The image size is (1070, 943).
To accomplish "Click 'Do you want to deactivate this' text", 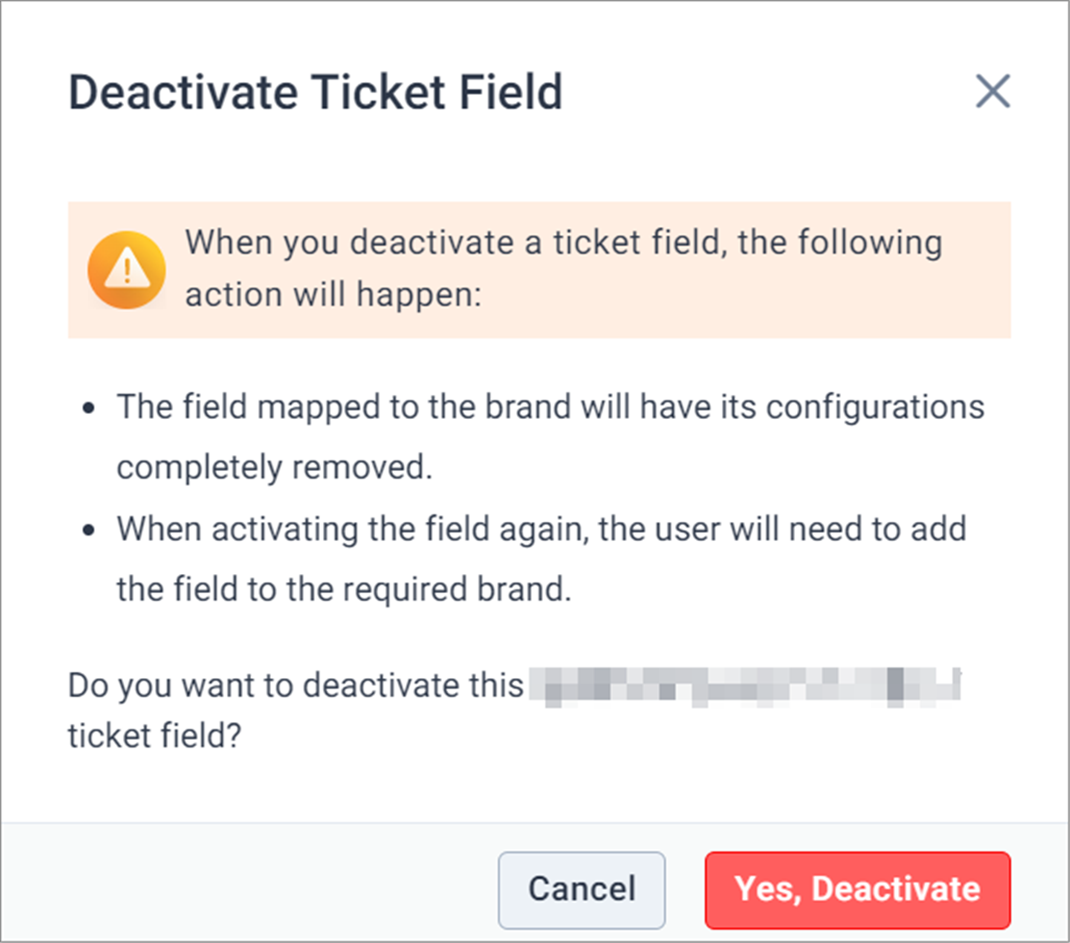I will pos(295,686).
